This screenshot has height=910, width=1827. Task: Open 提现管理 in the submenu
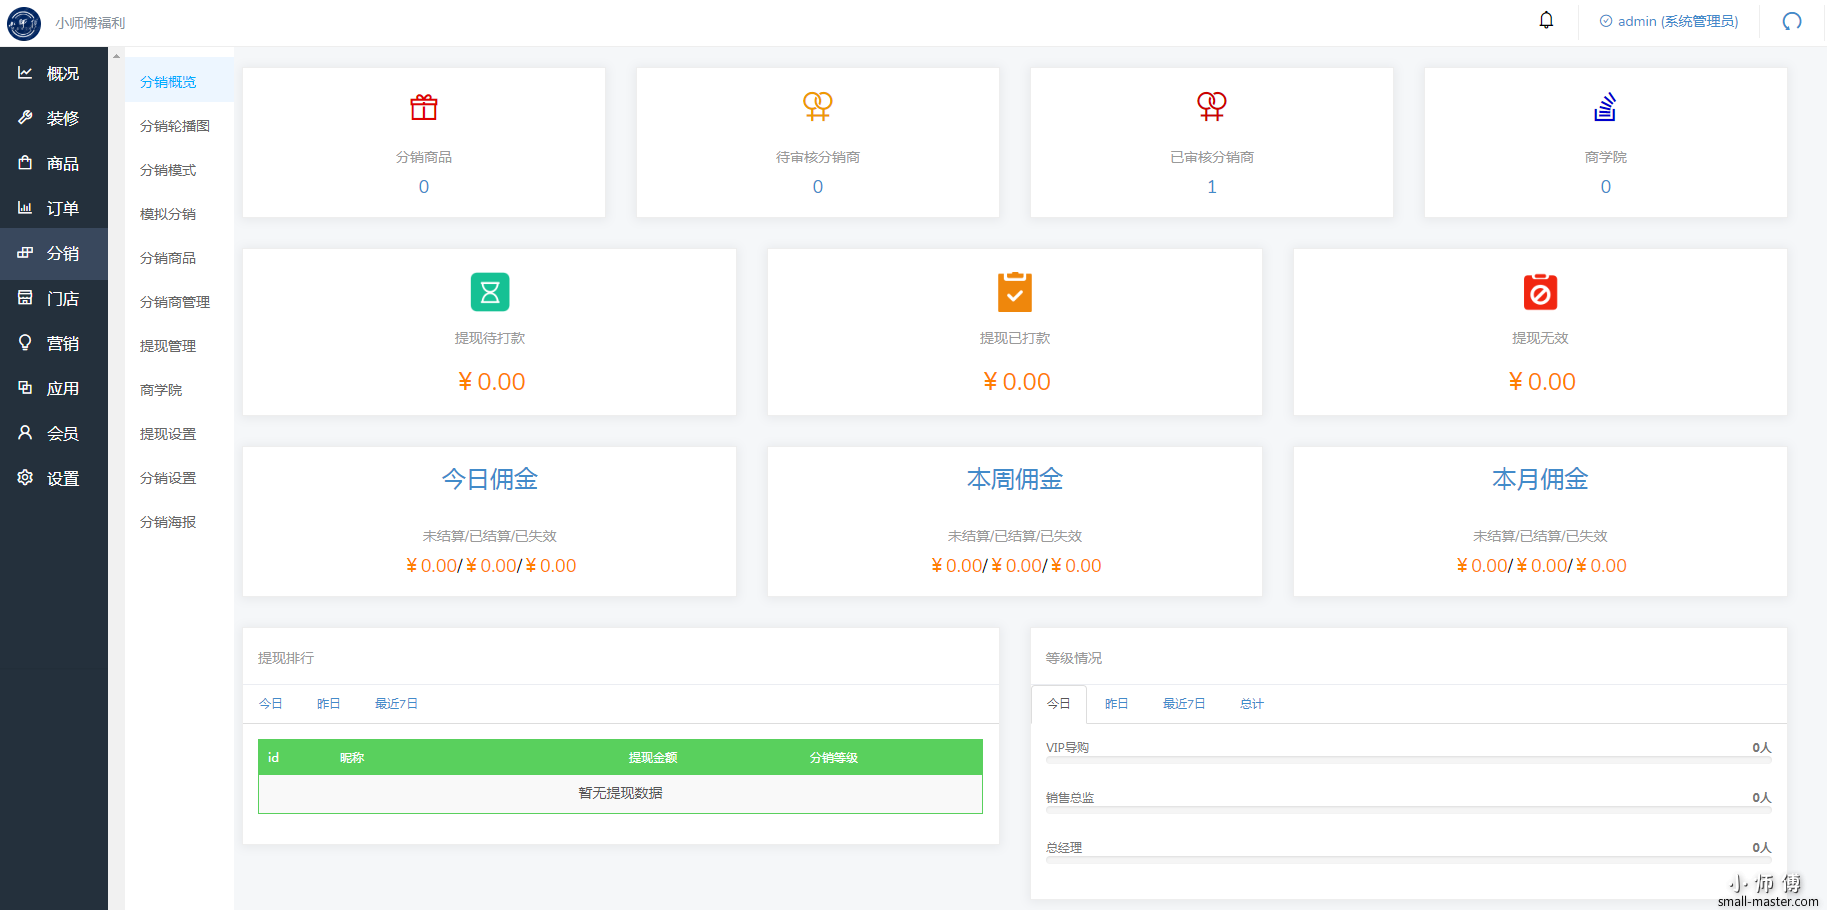pyautogui.click(x=168, y=346)
